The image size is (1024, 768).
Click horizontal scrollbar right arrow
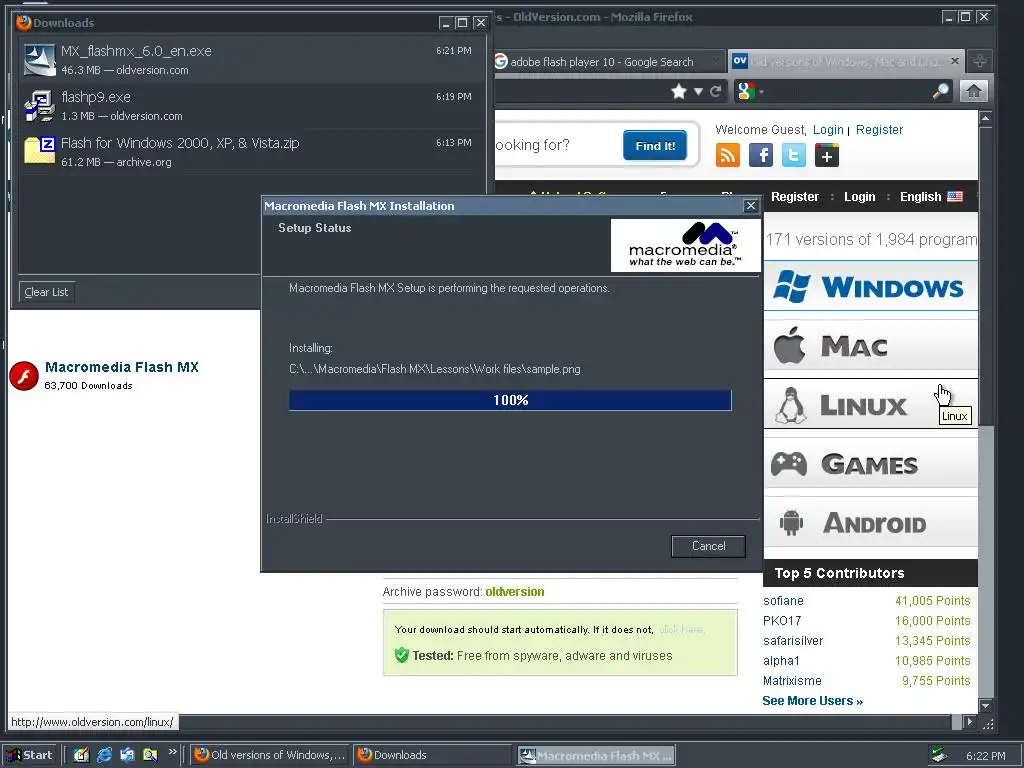click(969, 722)
